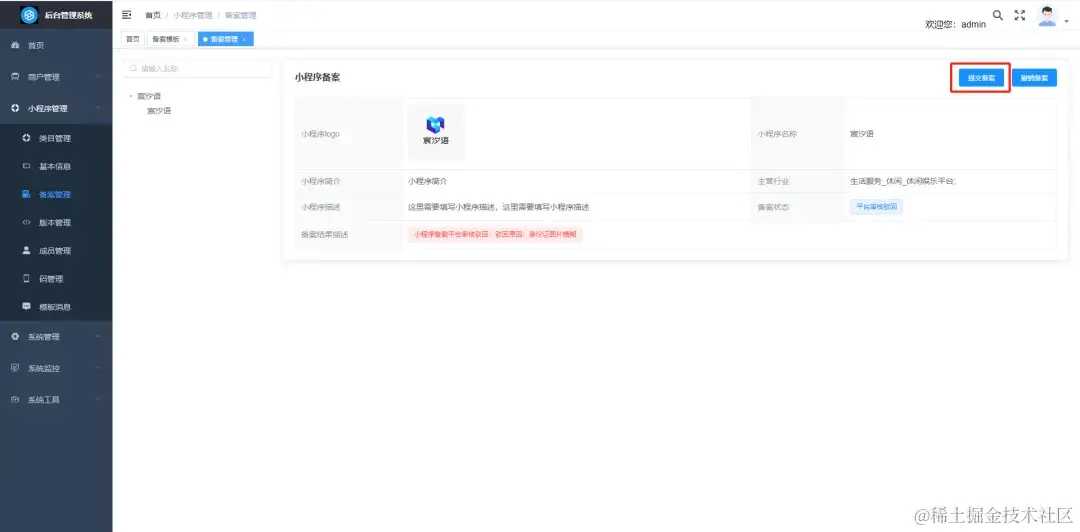Click the 版本管理 code icon
The width and height of the screenshot is (1080, 532).
(27, 223)
